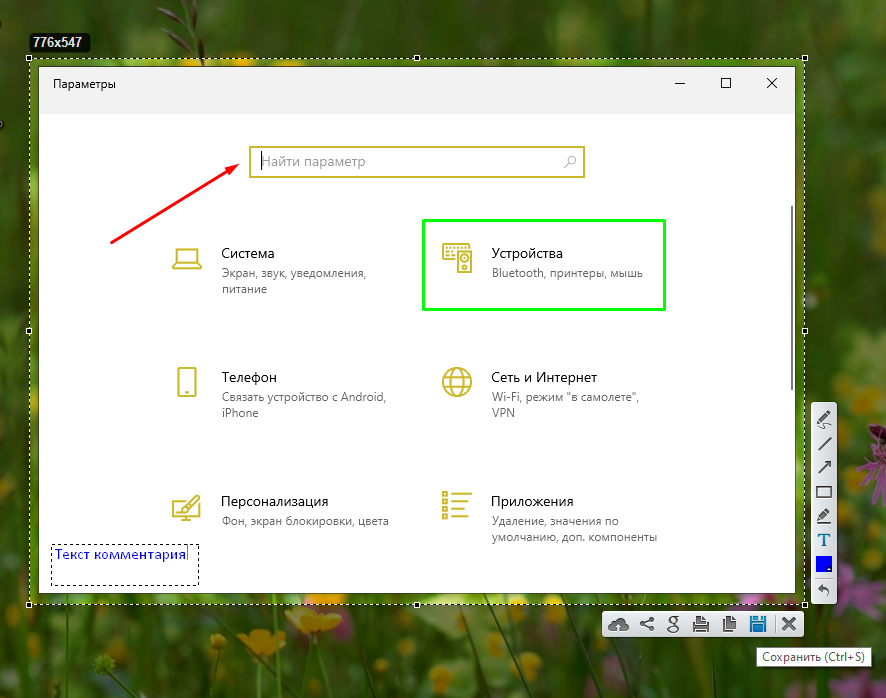Click the Share icon
The width and height of the screenshot is (886, 698).
[647, 625]
